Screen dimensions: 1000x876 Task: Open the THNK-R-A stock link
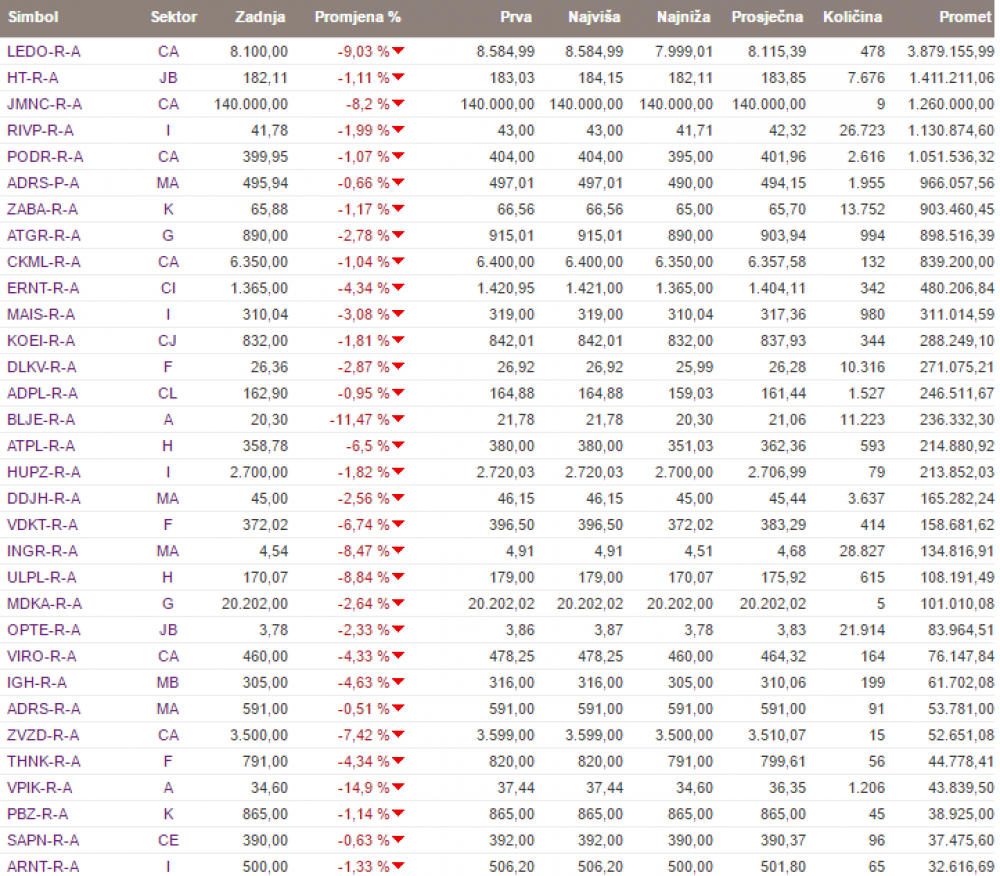tap(43, 761)
